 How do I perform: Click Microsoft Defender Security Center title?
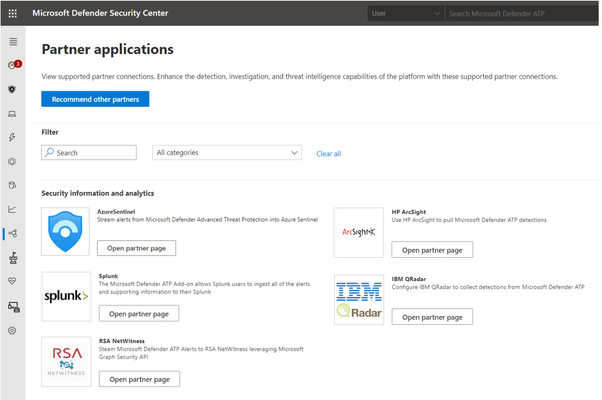click(100, 13)
